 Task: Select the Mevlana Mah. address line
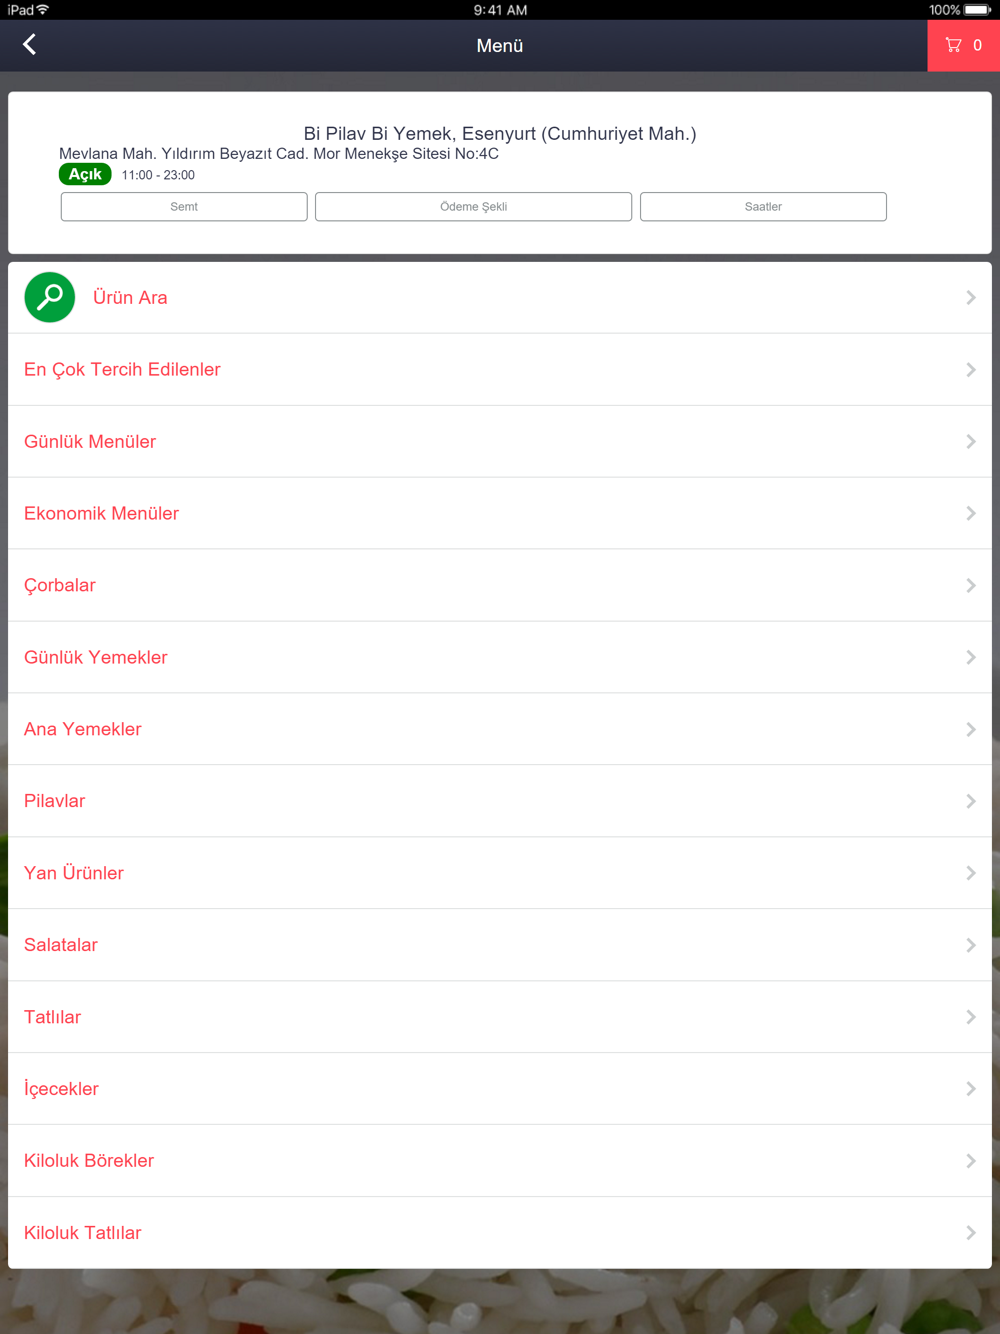[279, 154]
